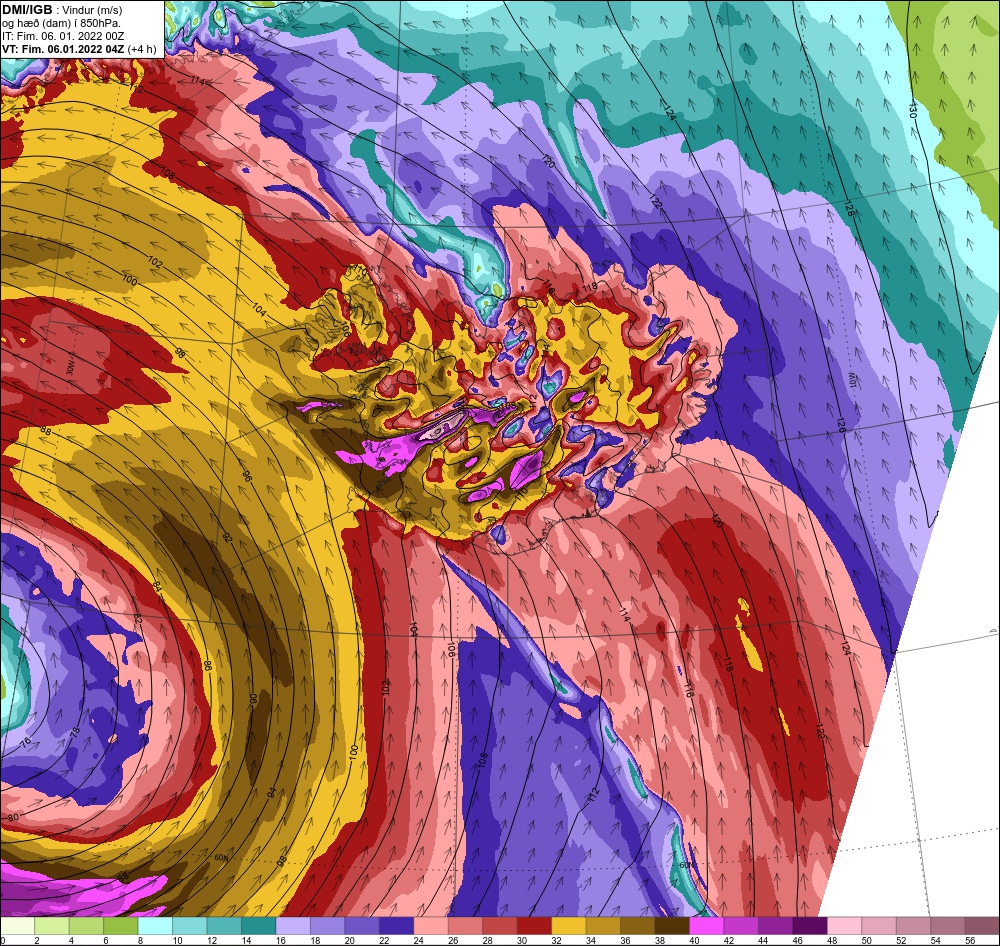Click the '78' contour label

click(76, 731)
